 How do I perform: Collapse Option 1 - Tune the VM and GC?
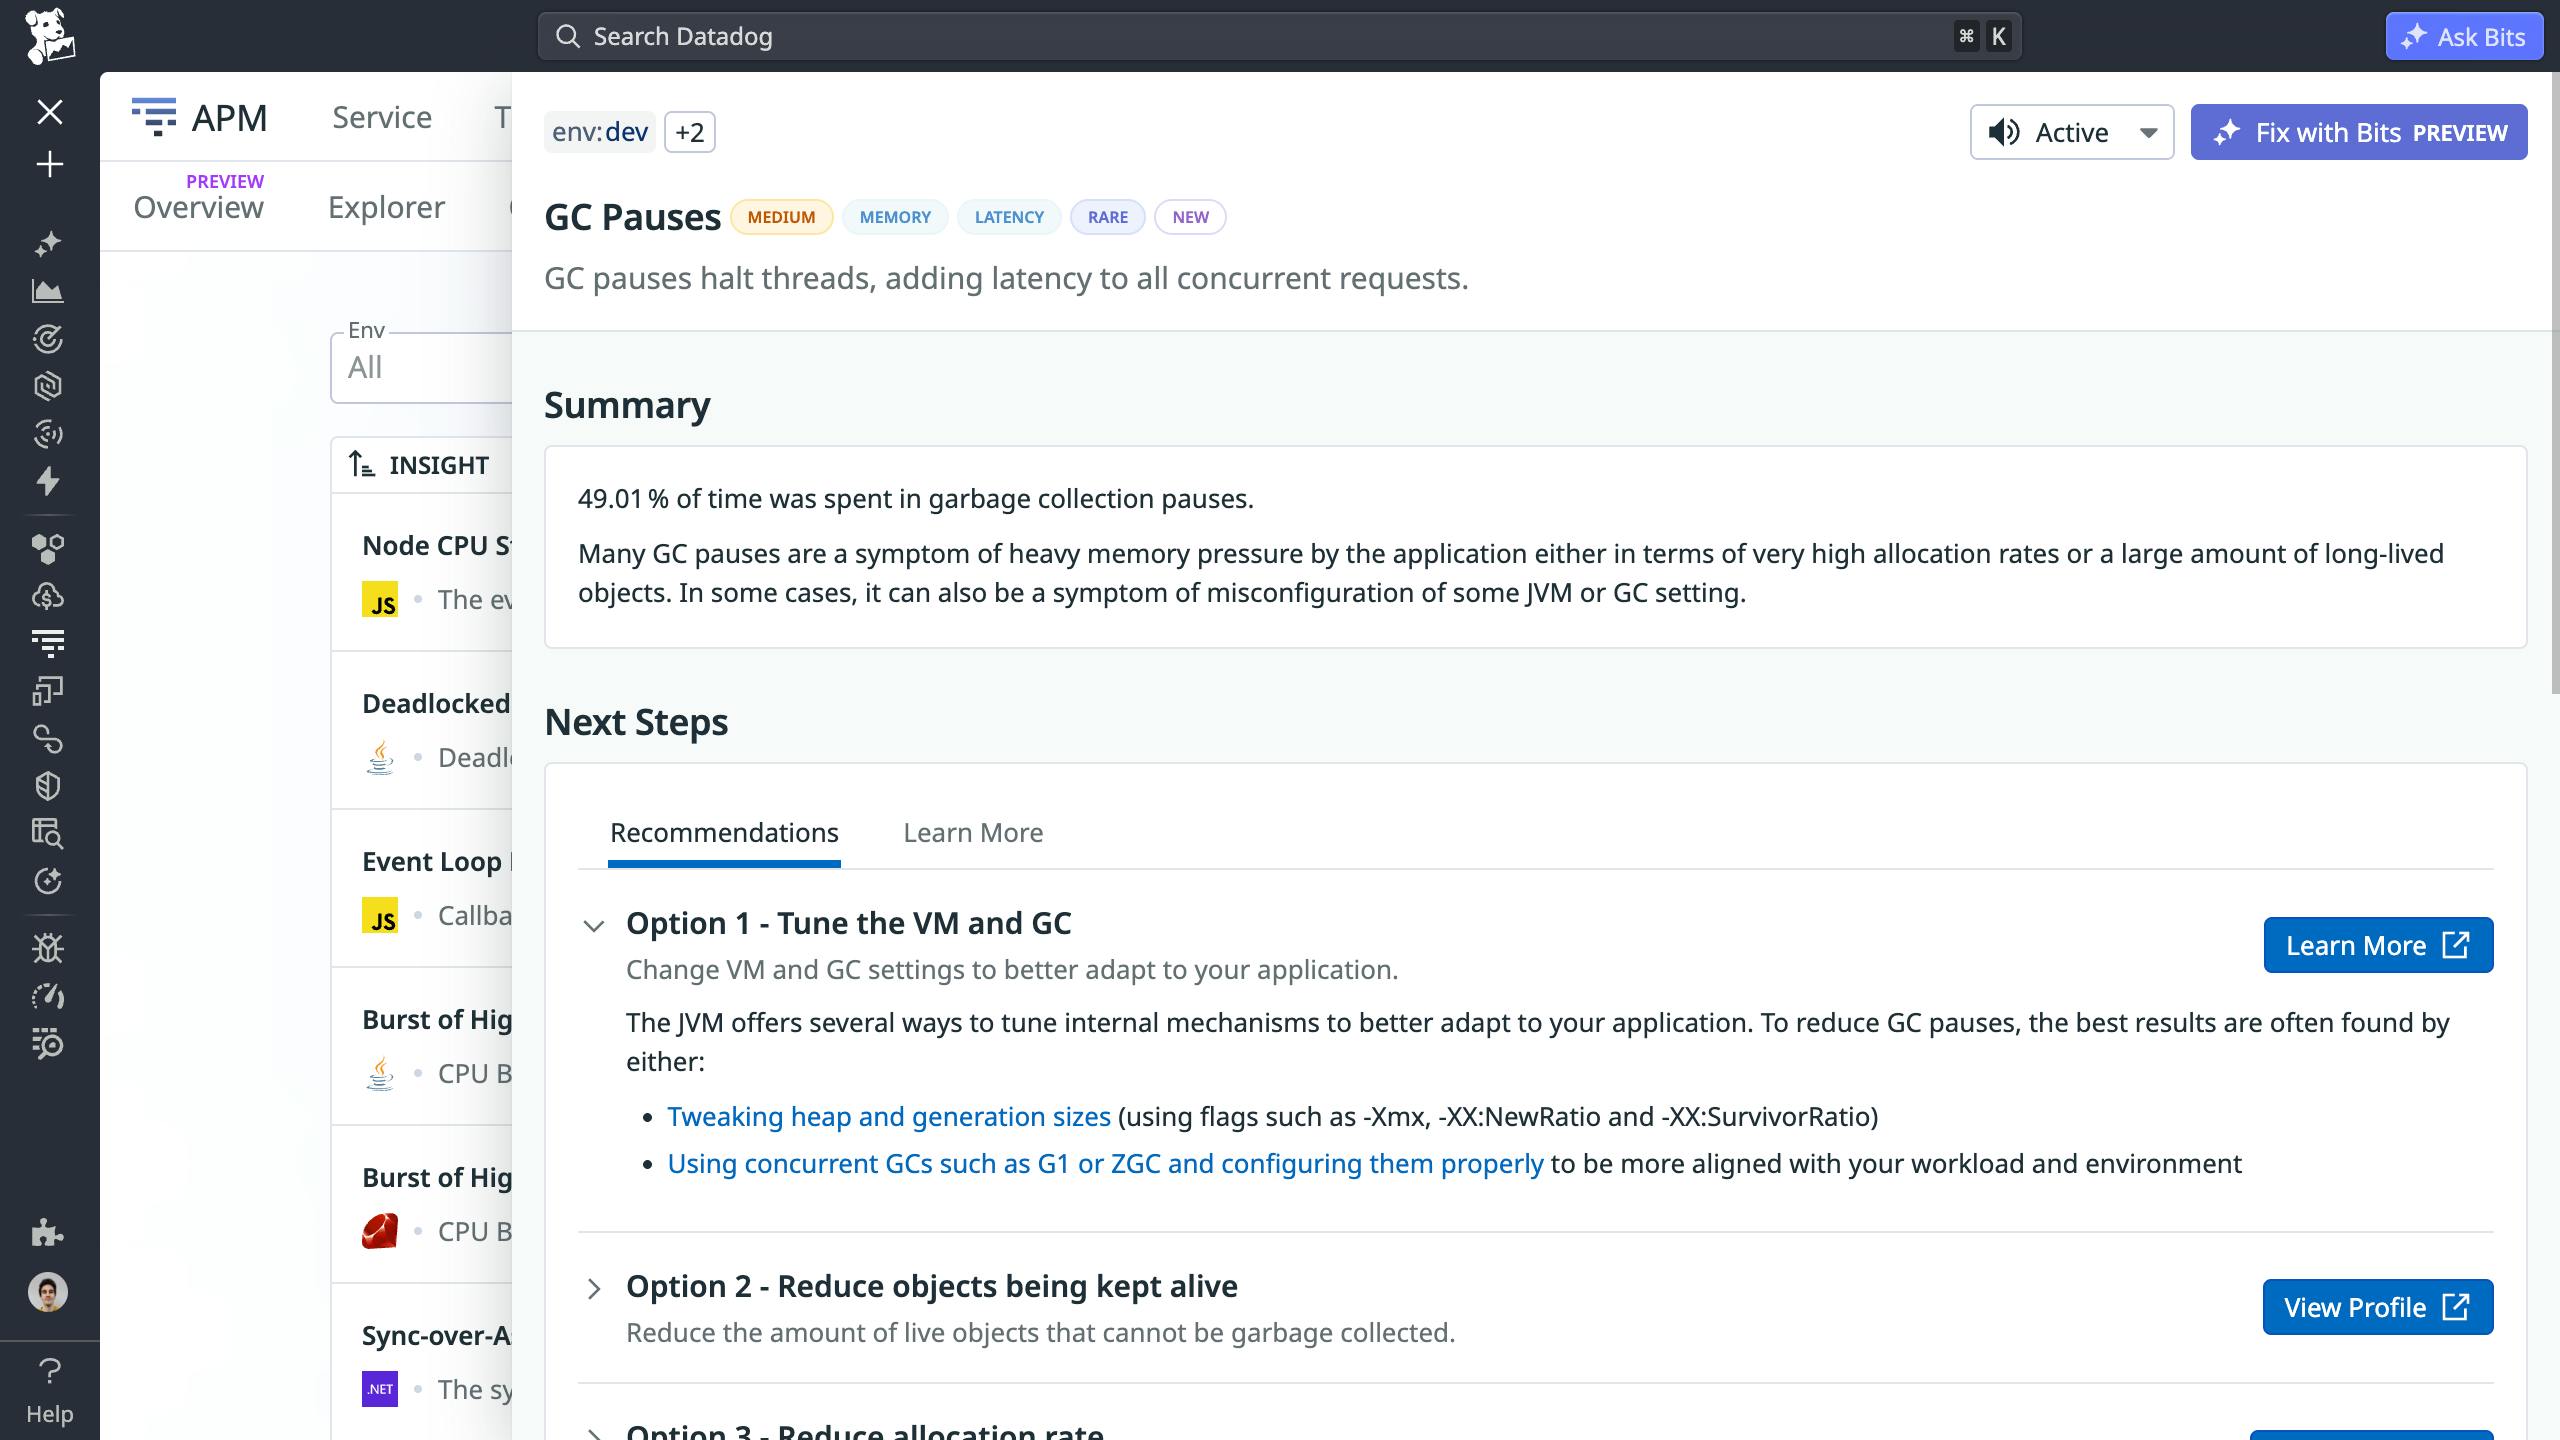pyautogui.click(x=596, y=925)
